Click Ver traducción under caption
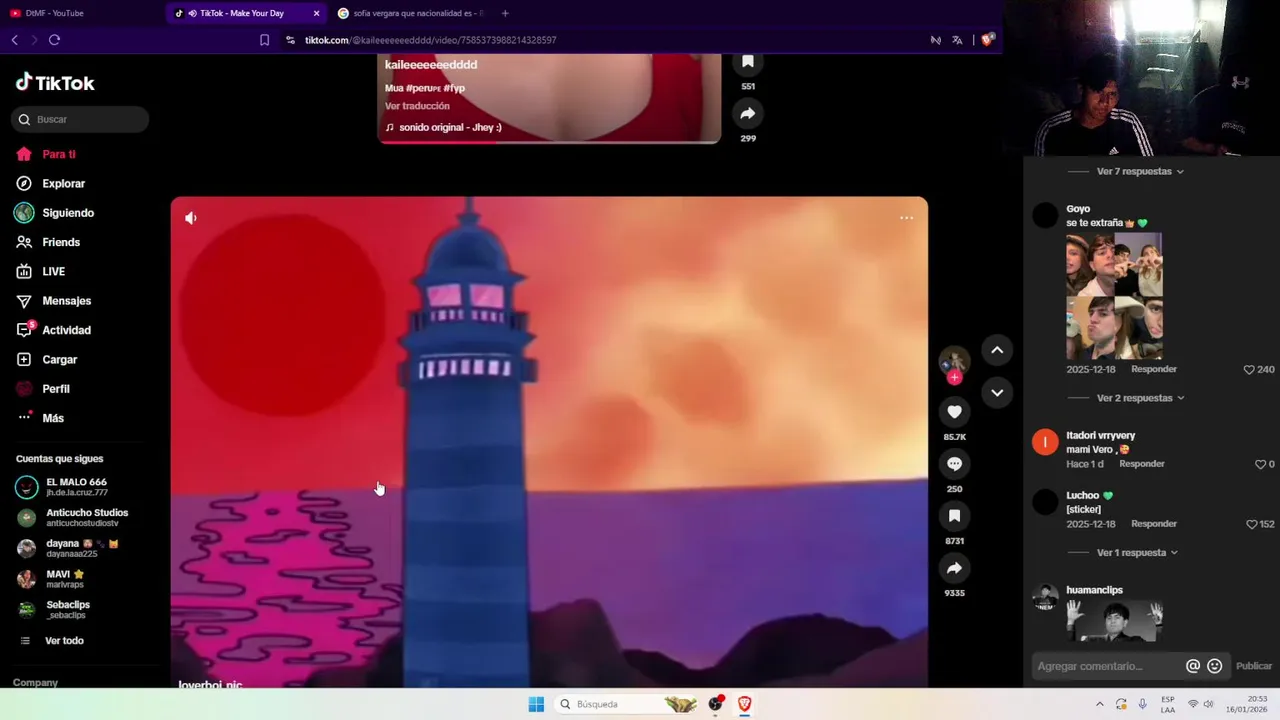Viewport: 1280px width, 720px height. coord(417,106)
